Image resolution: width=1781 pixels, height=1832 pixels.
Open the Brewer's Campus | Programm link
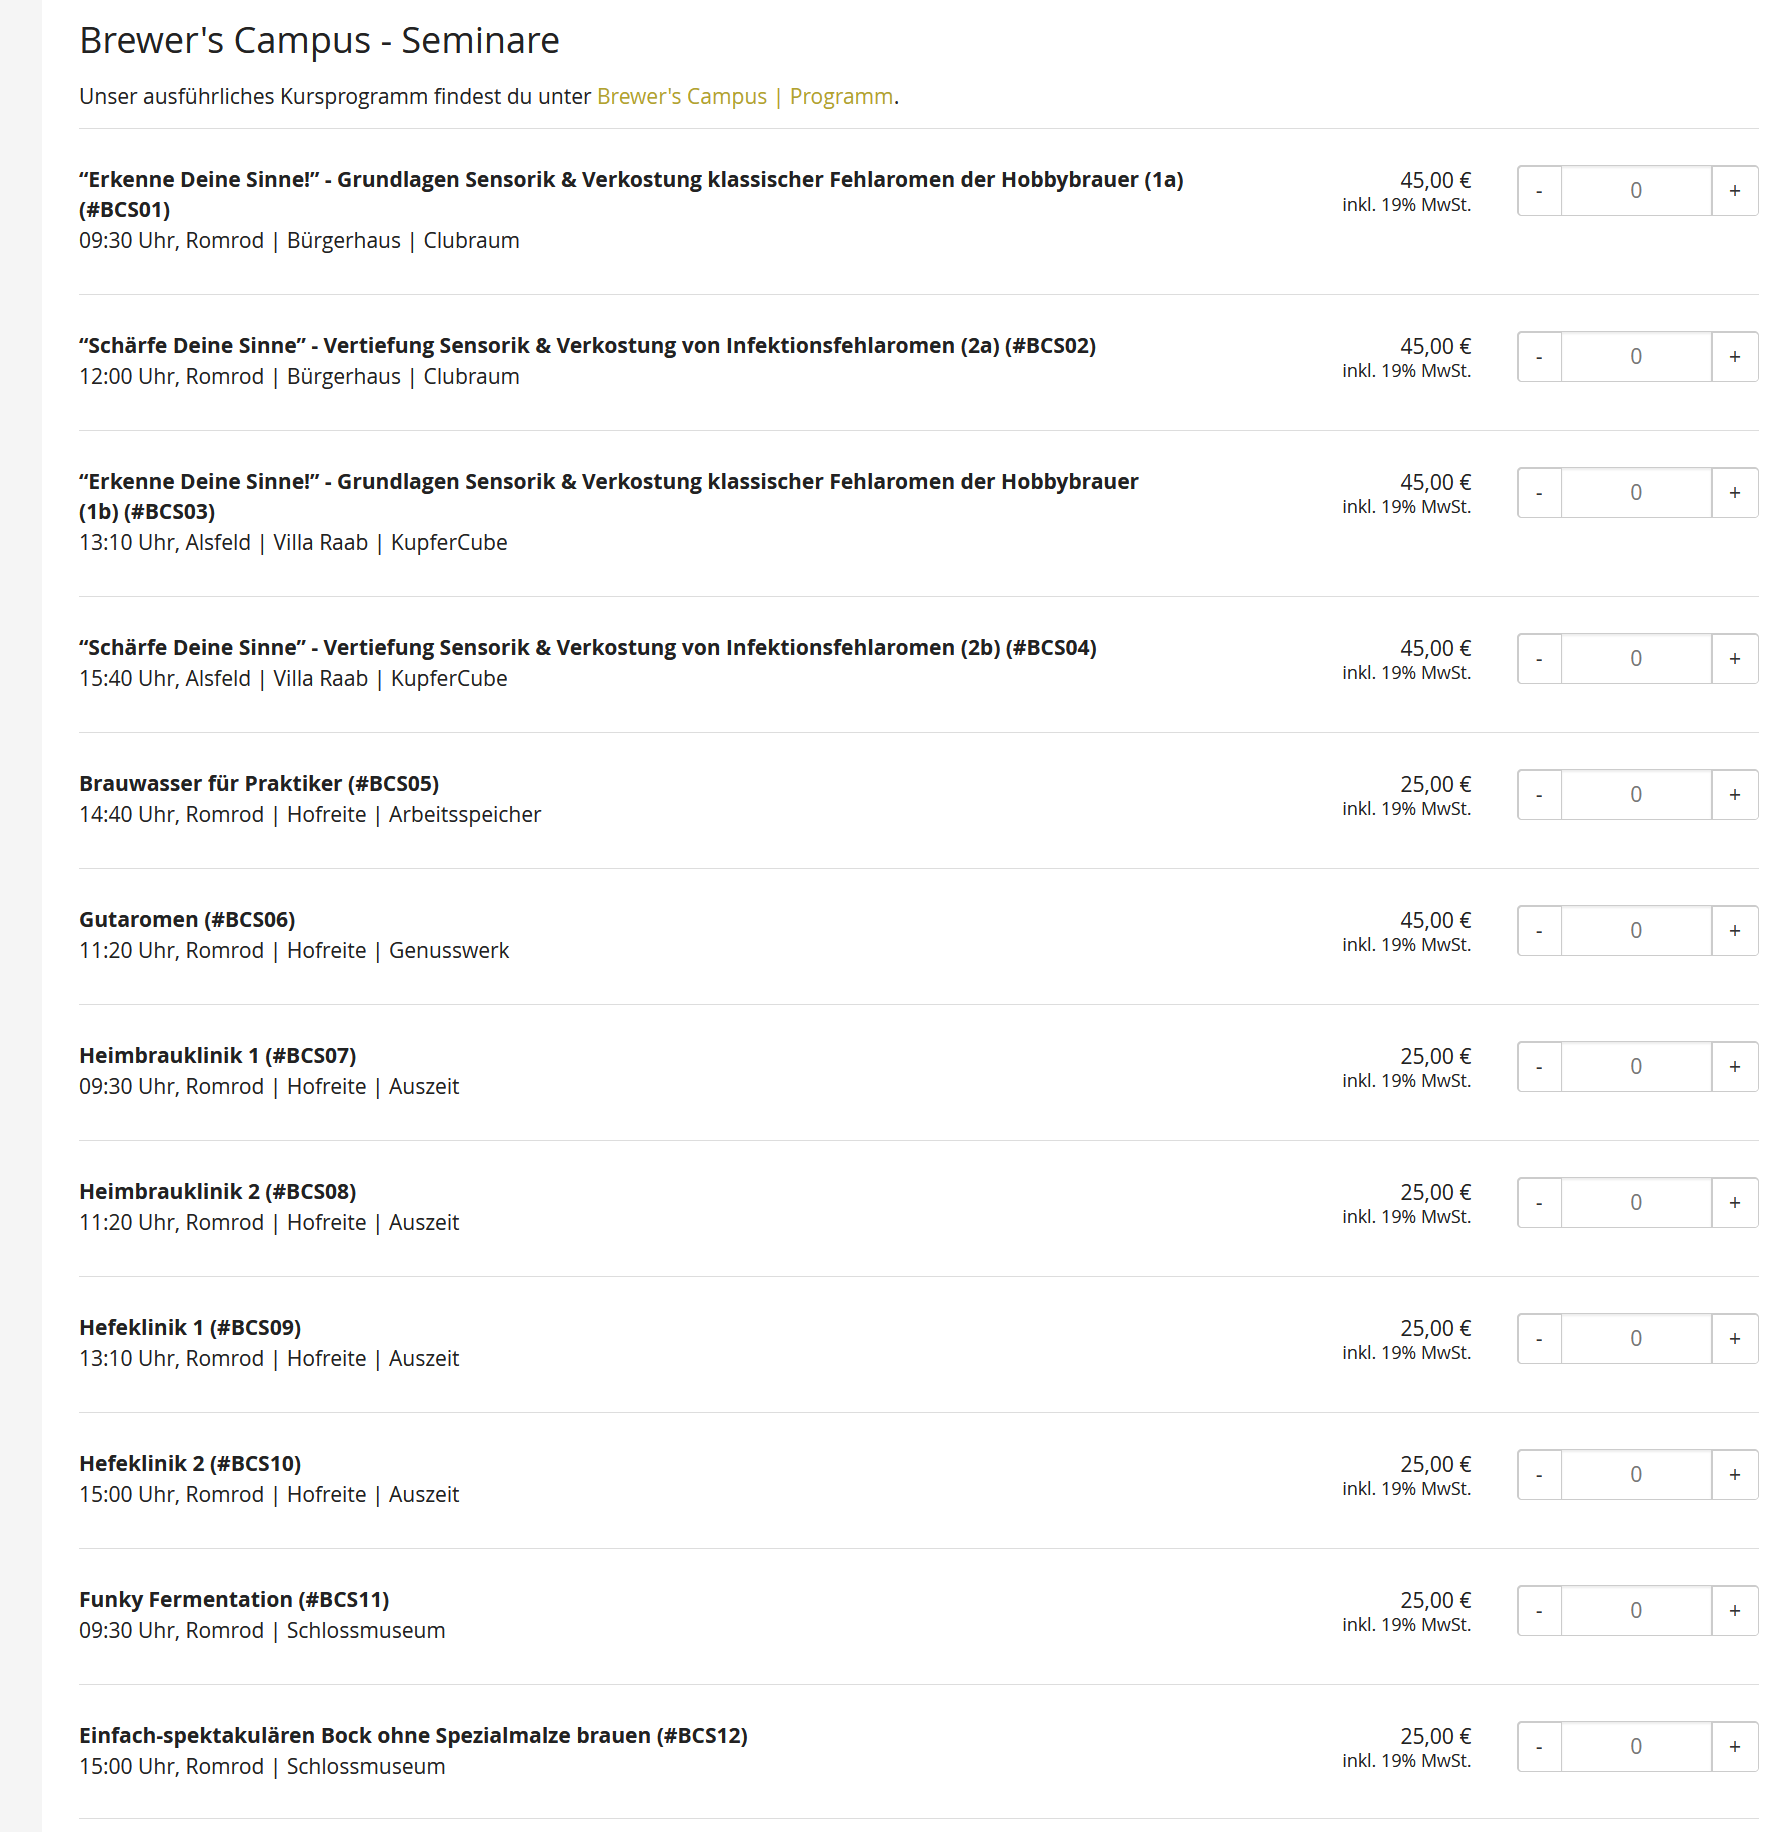(x=745, y=97)
